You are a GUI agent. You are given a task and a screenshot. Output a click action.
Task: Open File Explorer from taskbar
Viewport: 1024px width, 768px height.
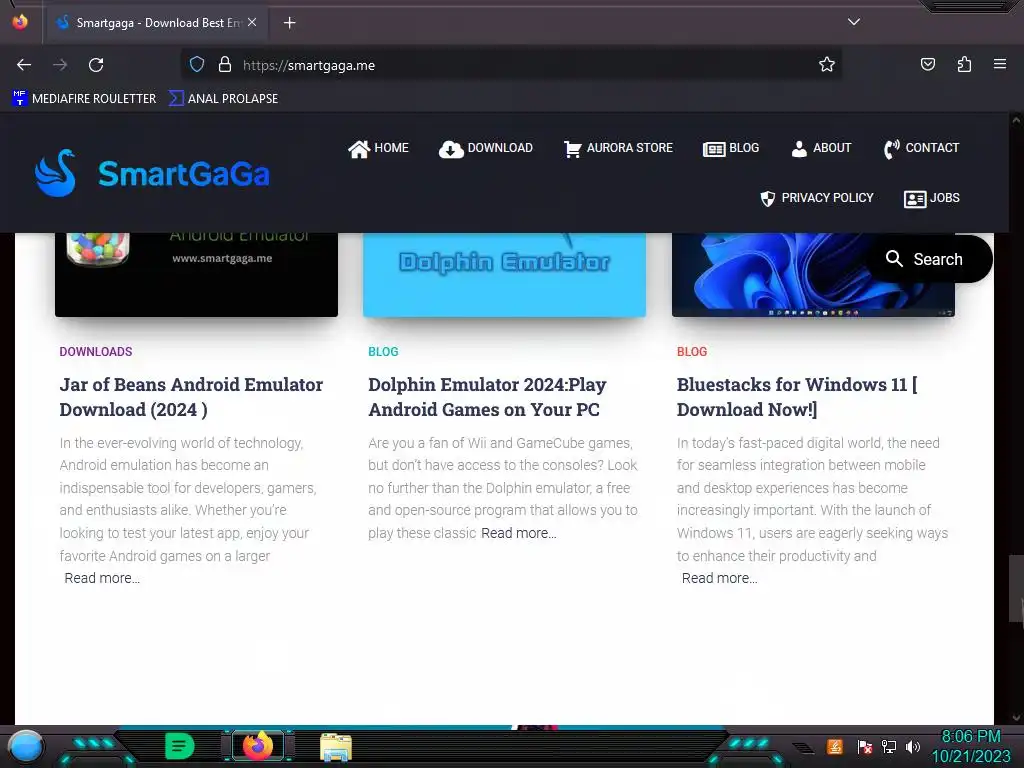336,747
